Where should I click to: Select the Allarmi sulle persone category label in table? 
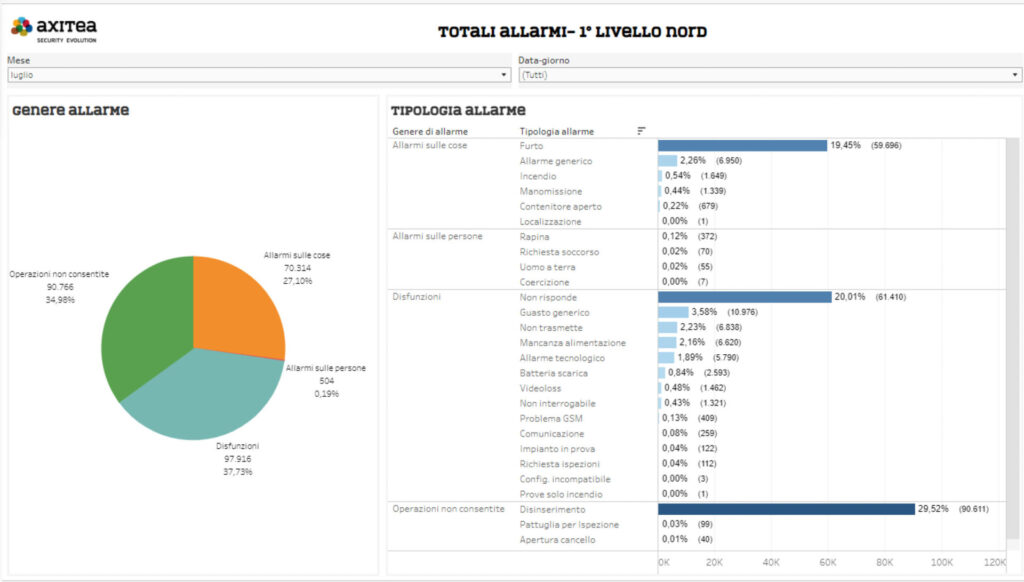point(438,236)
